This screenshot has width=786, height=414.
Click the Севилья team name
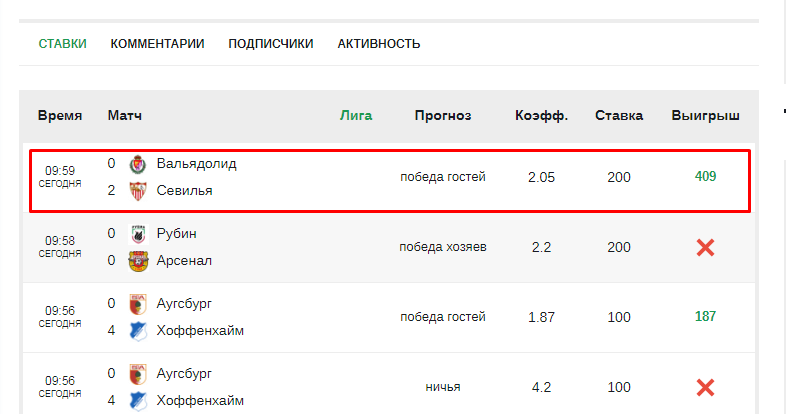(184, 191)
